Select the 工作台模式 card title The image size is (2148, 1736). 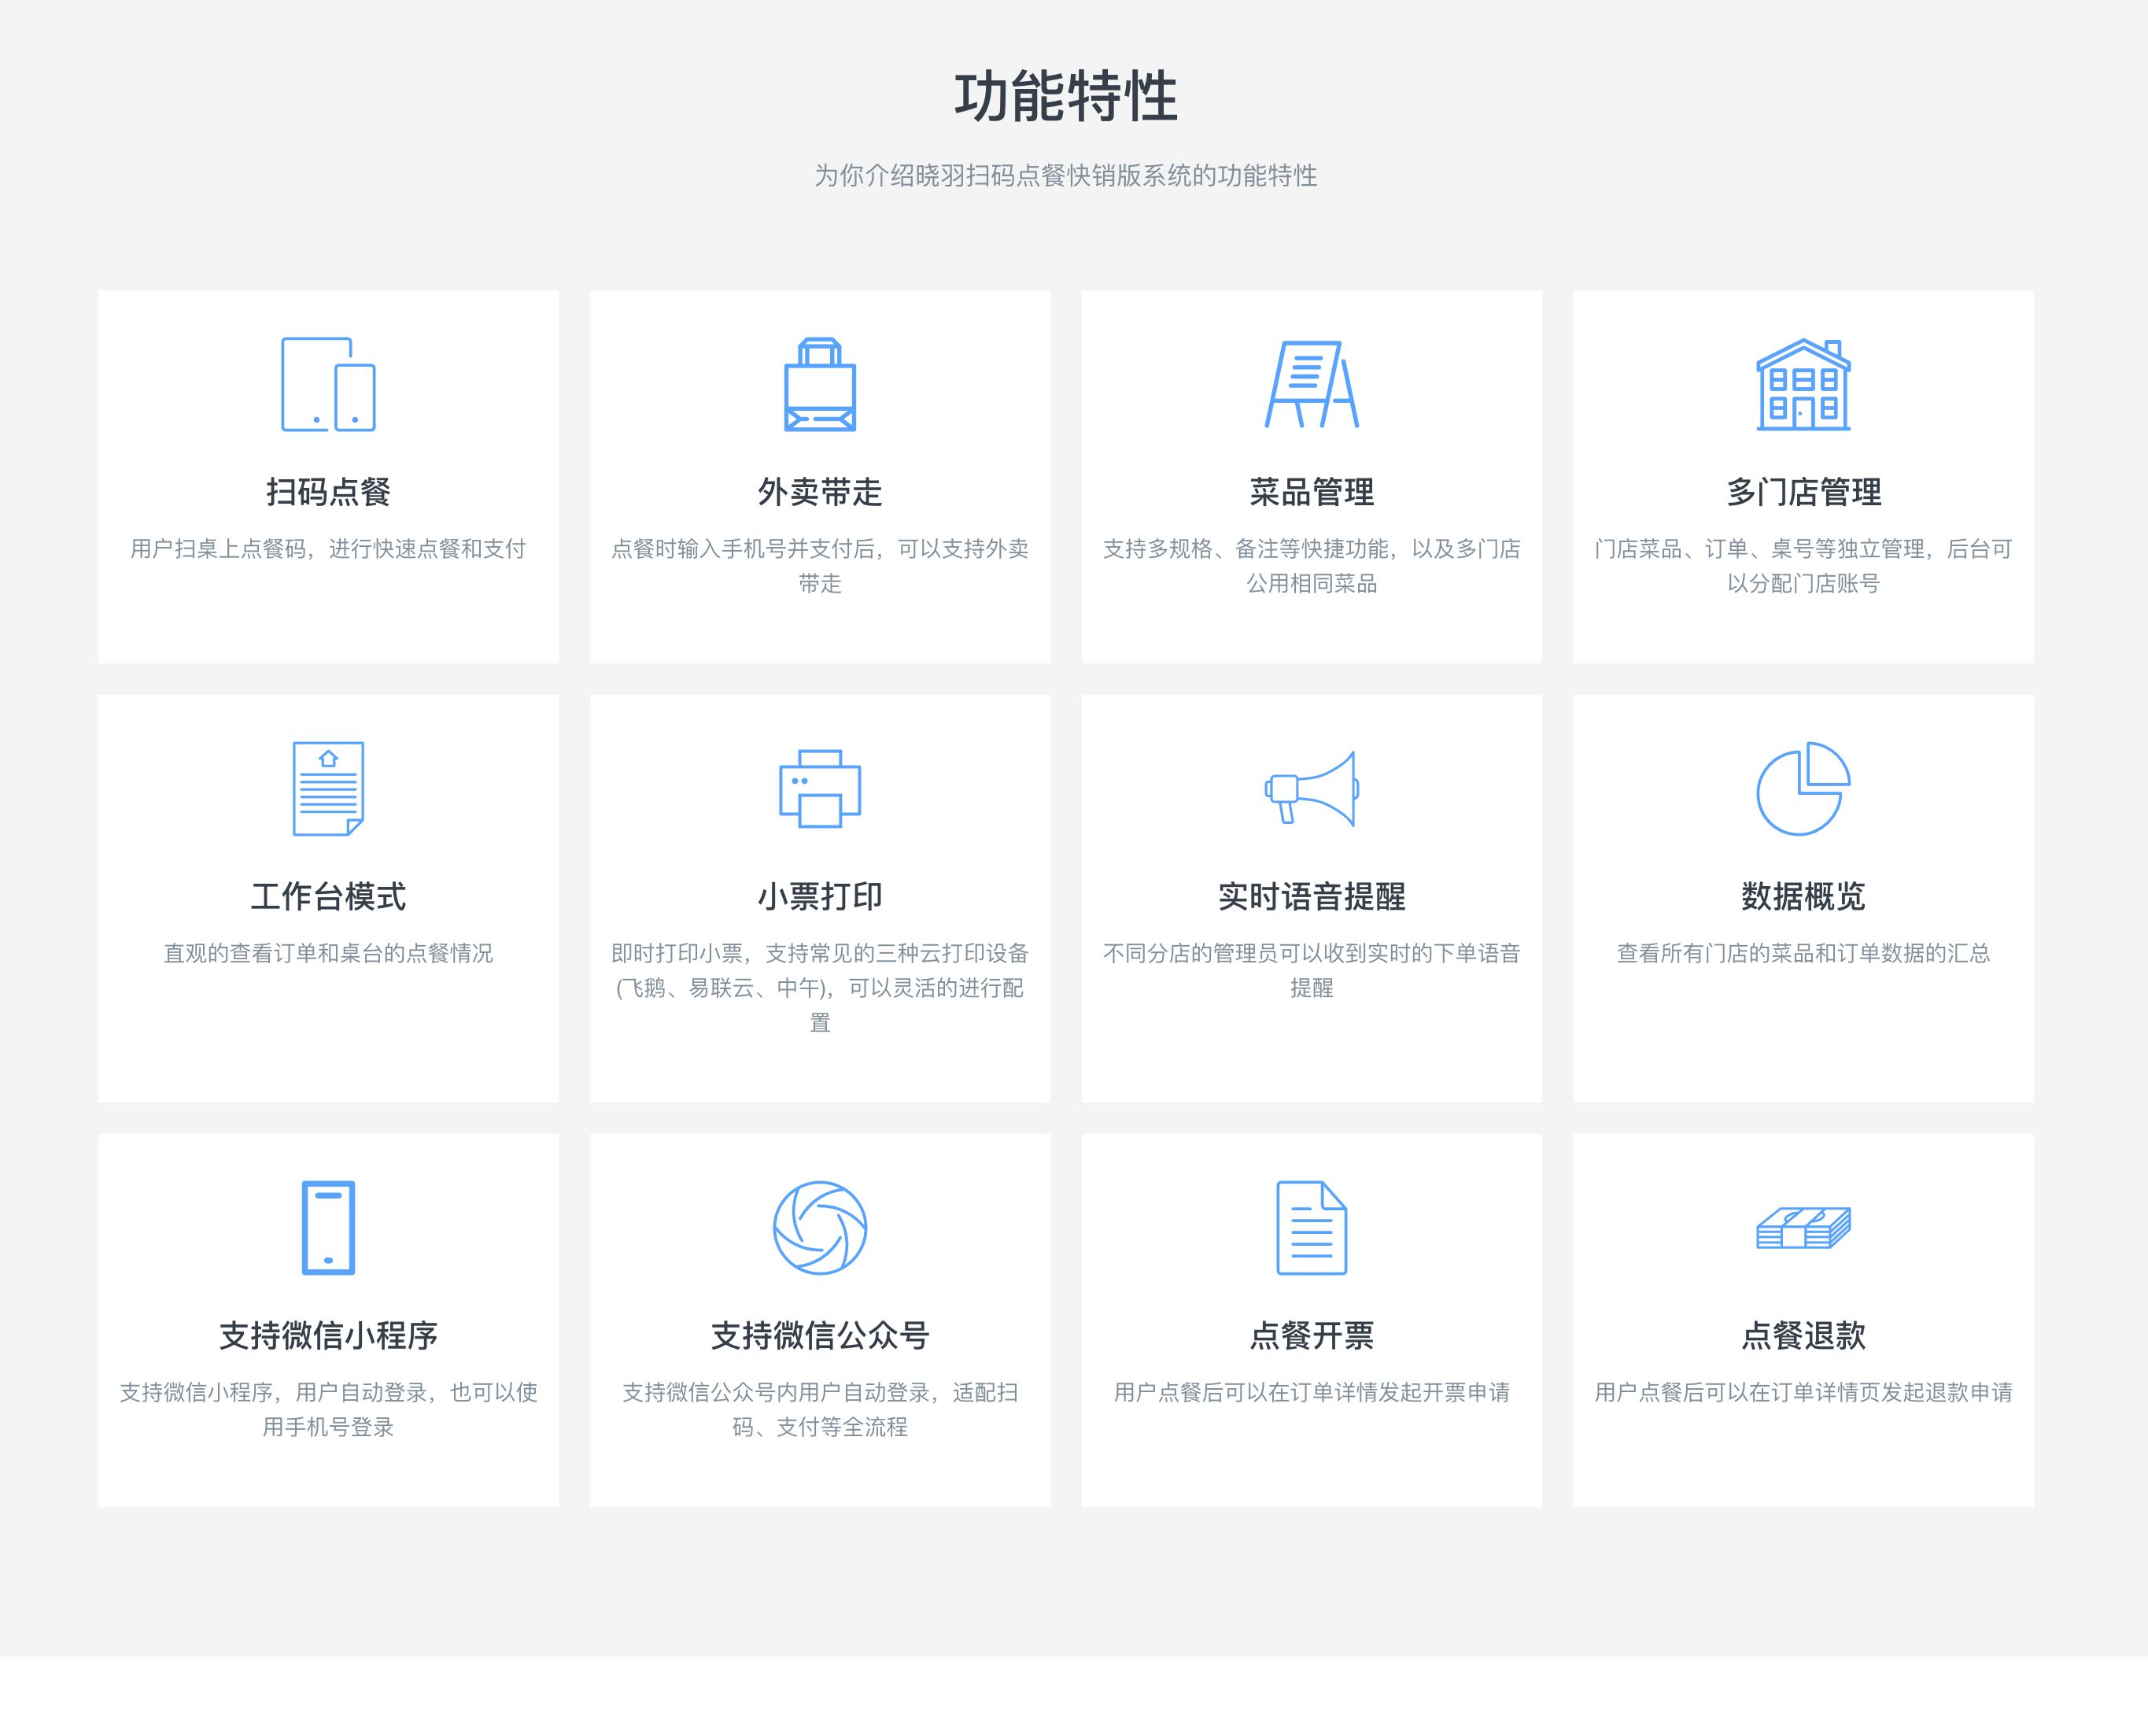coord(328,896)
